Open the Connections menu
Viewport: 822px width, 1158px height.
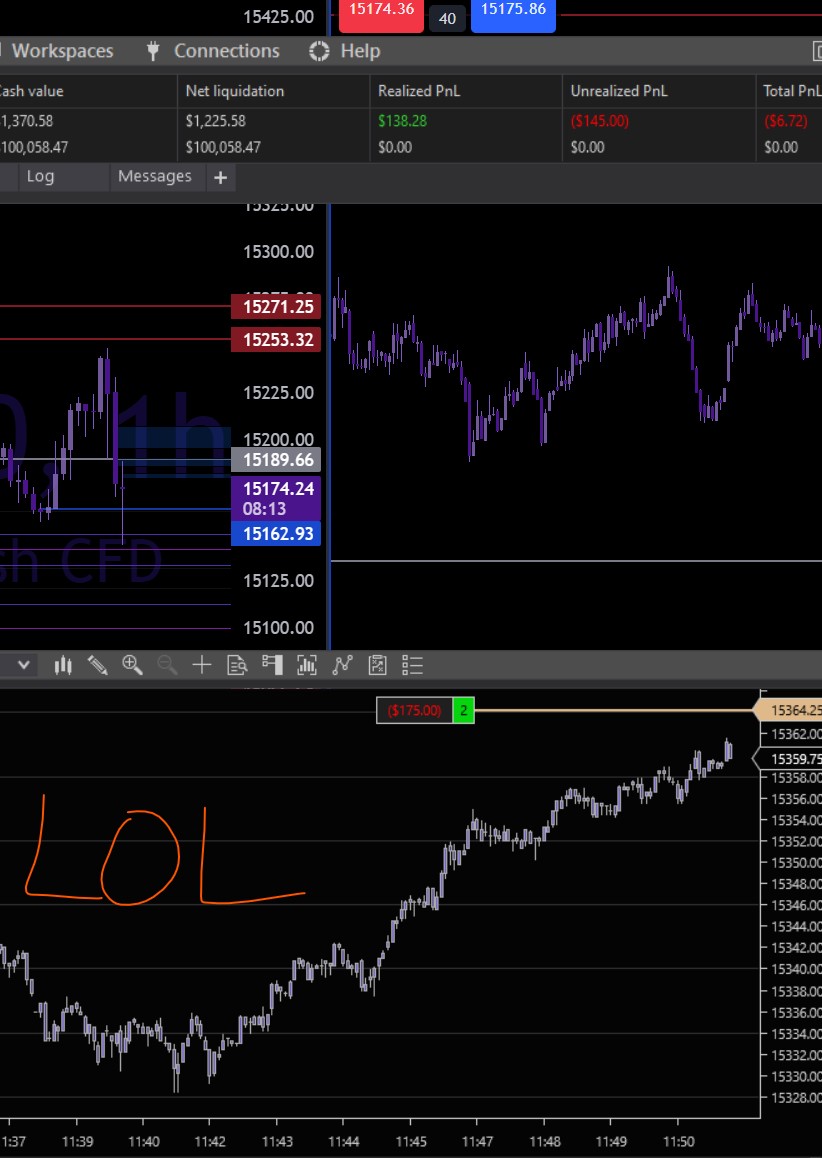227,51
